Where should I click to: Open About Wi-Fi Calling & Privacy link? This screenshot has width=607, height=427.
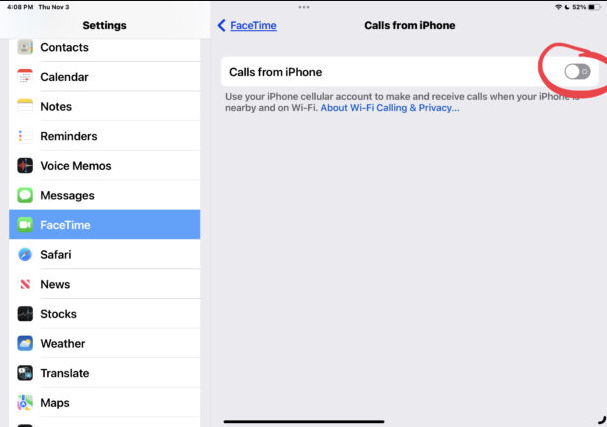point(390,108)
